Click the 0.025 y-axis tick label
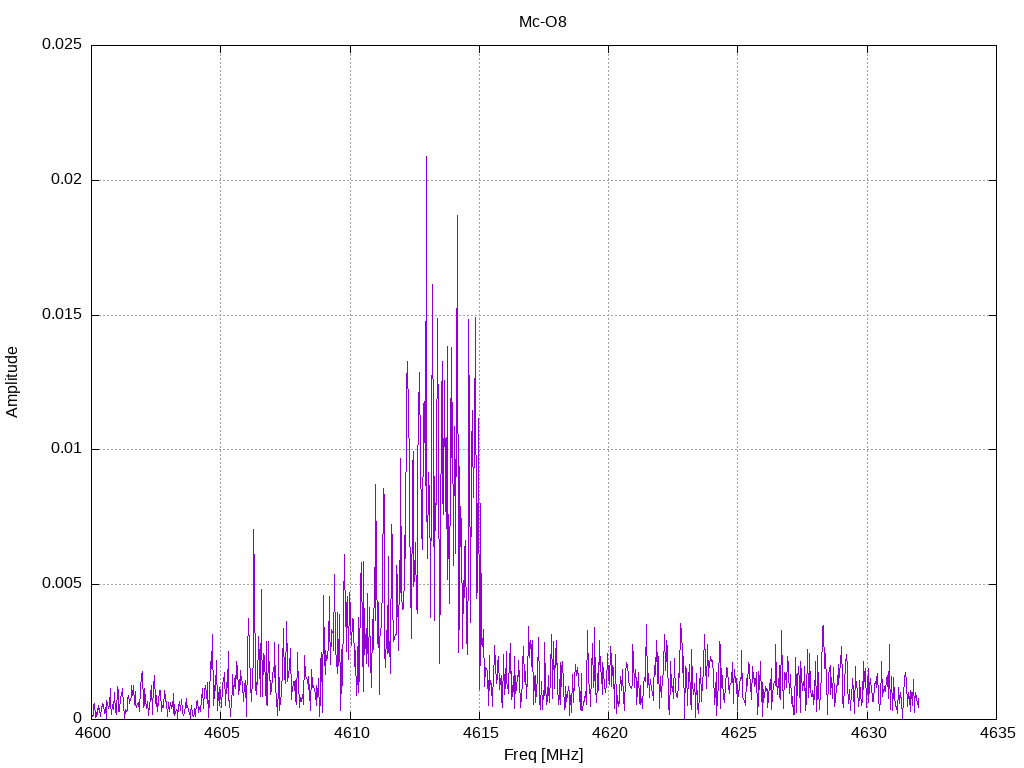 61,45
